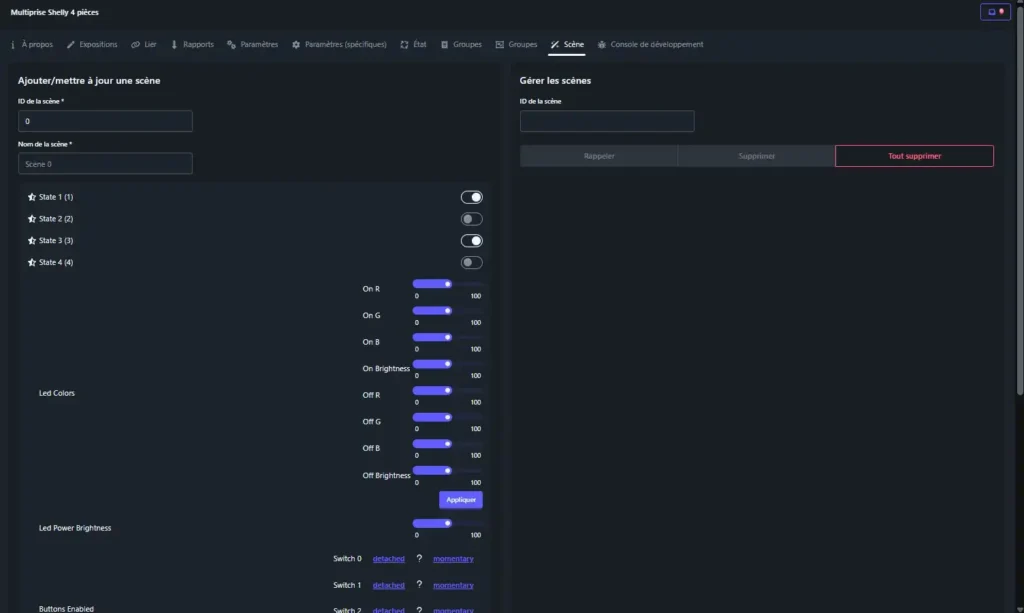Click the star icon next to State 4
This screenshot has width=1024, height=613.
coord(32,263)
